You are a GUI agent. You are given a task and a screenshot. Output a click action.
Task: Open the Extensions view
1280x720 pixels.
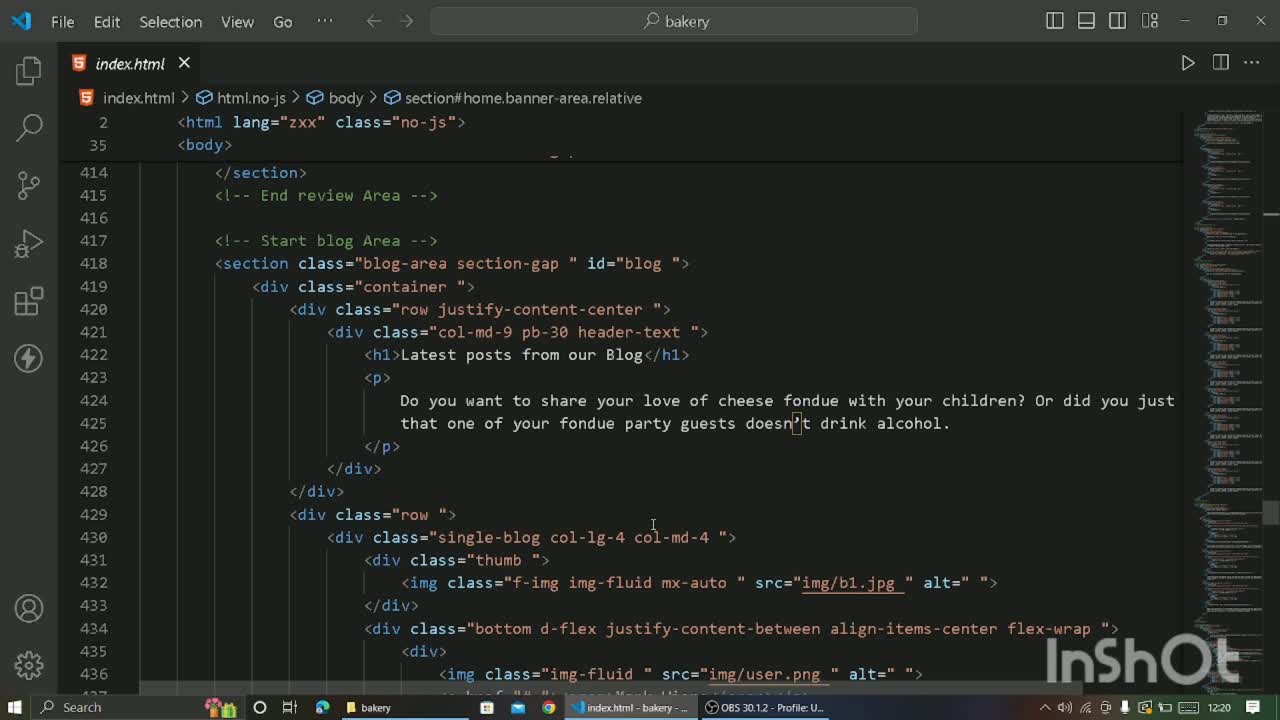[x=29, y=301]
